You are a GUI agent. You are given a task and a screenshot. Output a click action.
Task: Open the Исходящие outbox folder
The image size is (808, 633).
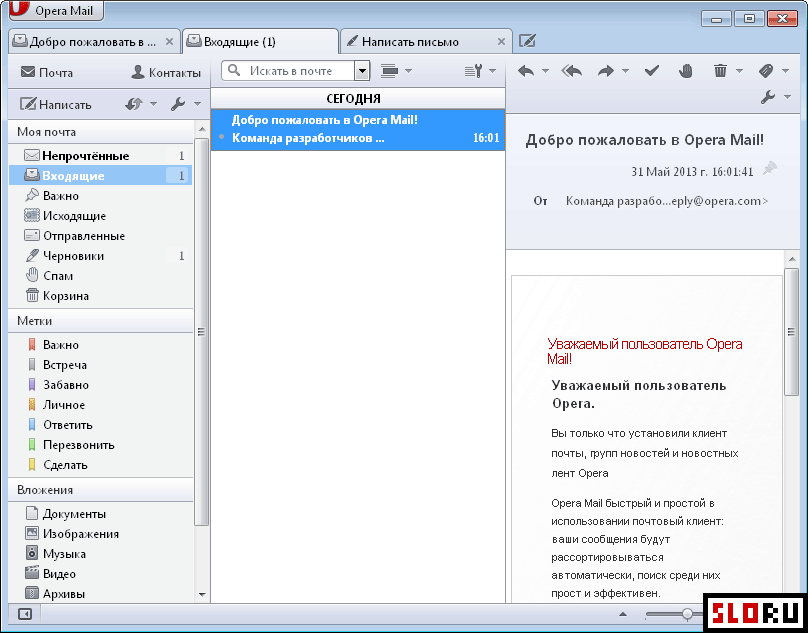coord(100,215)
